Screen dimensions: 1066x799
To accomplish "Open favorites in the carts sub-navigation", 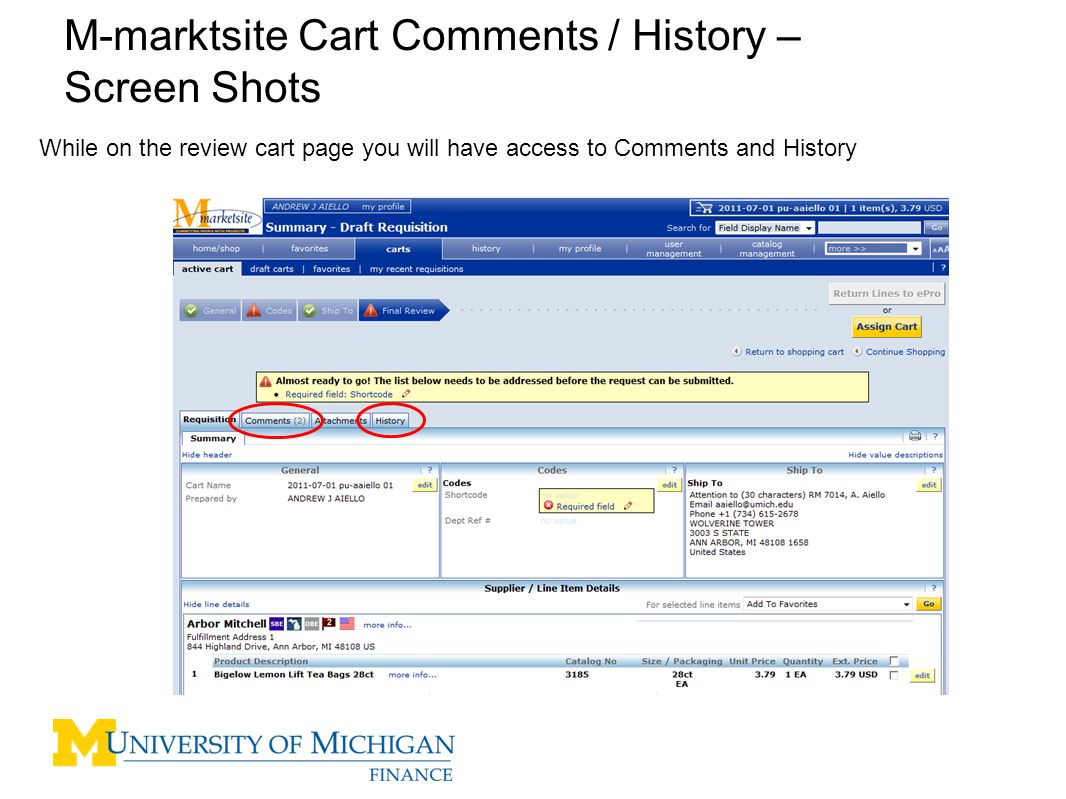I will coord(332,269).
